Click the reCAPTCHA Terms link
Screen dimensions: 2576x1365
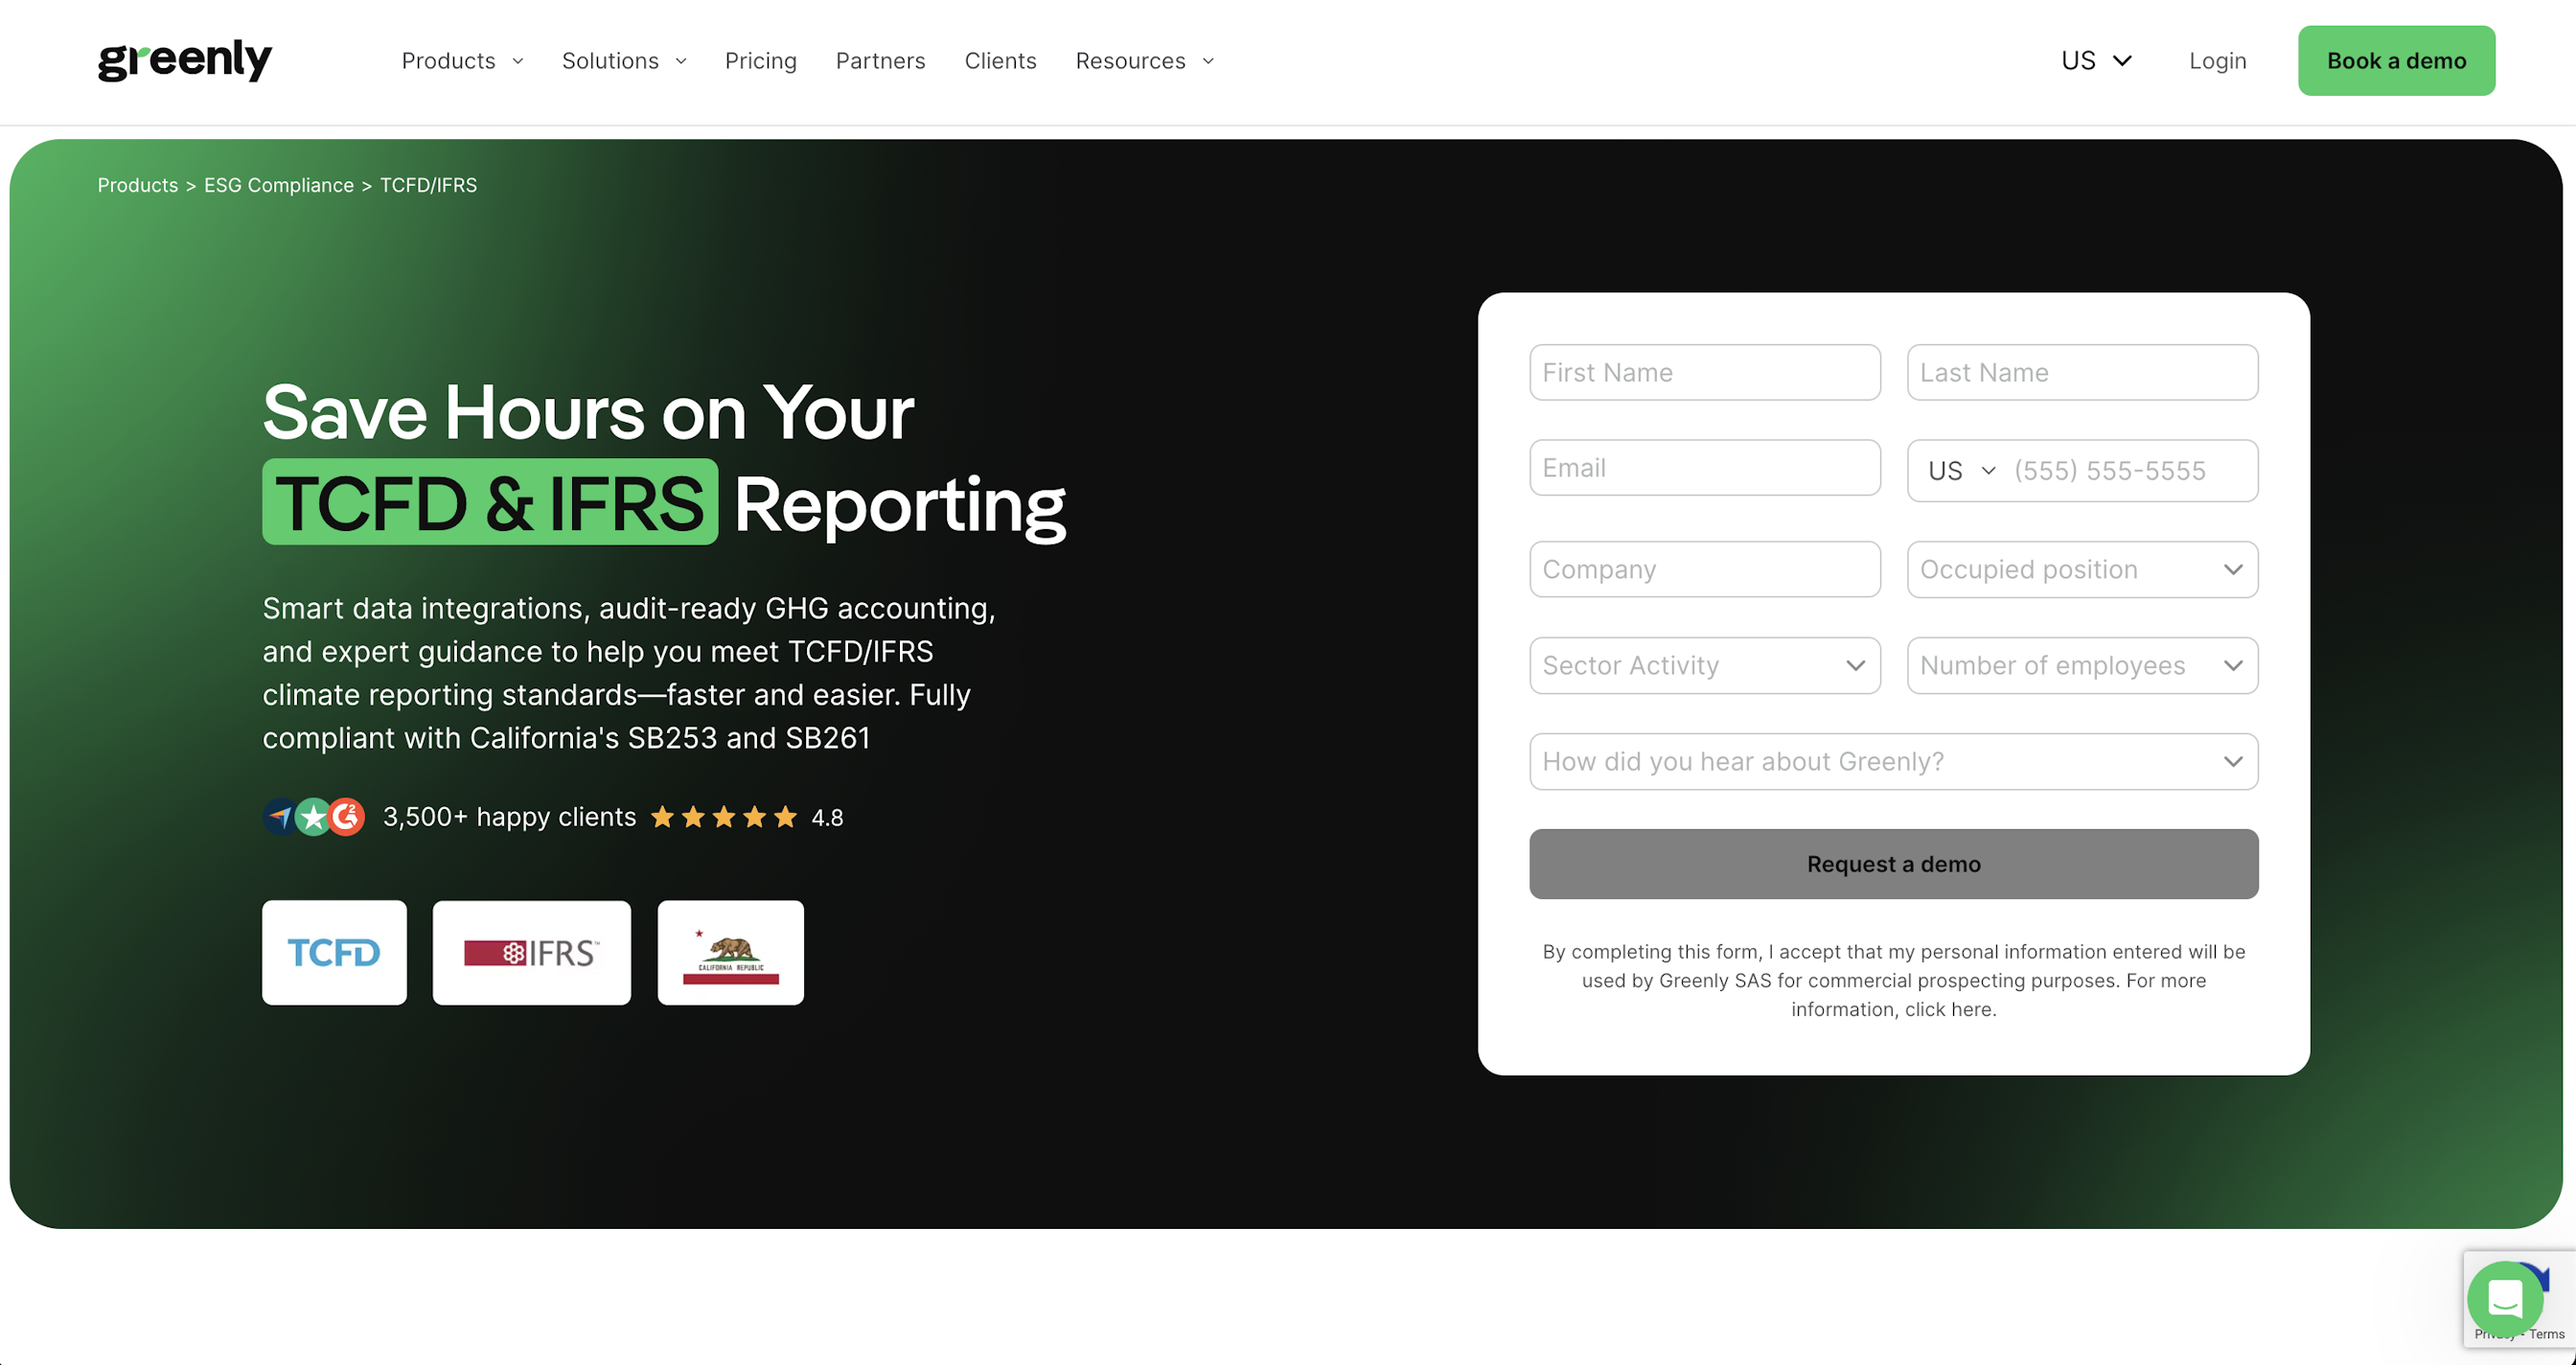[x=2547, y=1334]
